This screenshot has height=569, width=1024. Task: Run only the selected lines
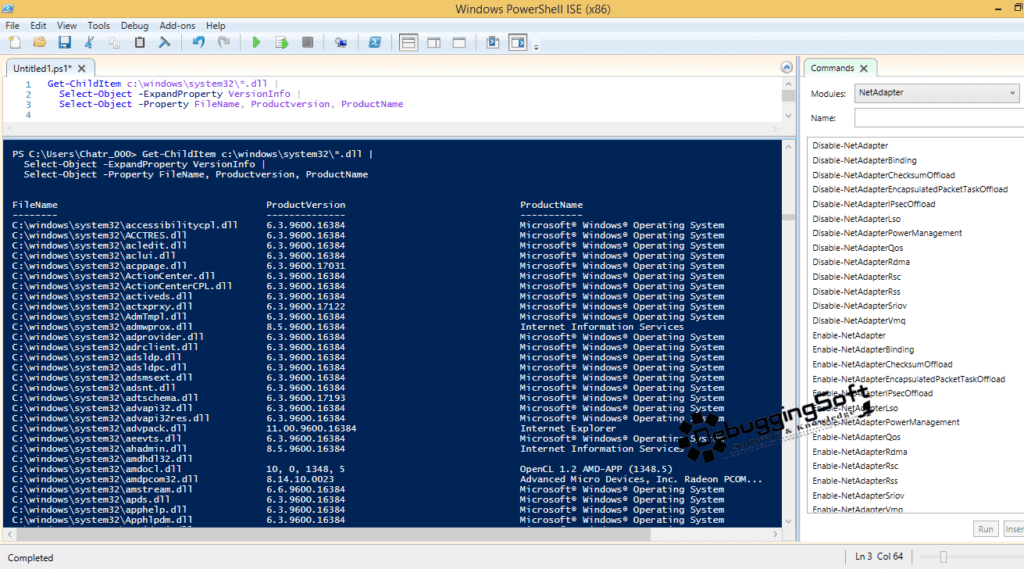click(x=281, y=42)
